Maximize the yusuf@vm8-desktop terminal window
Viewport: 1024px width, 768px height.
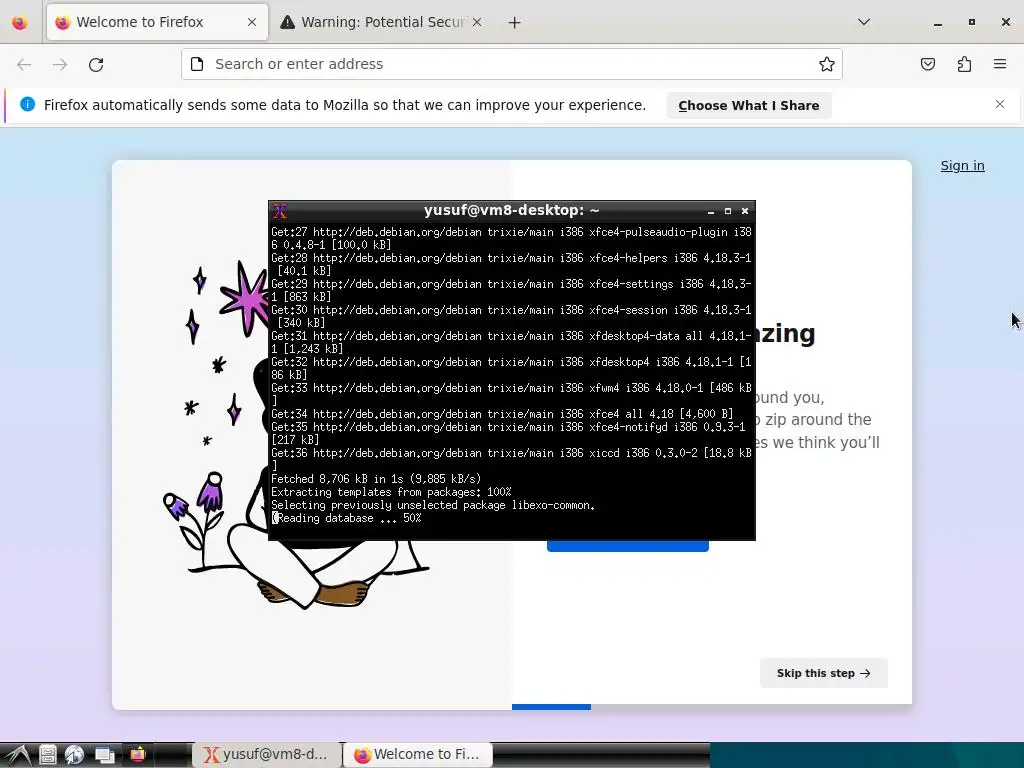tap(728, 211)
